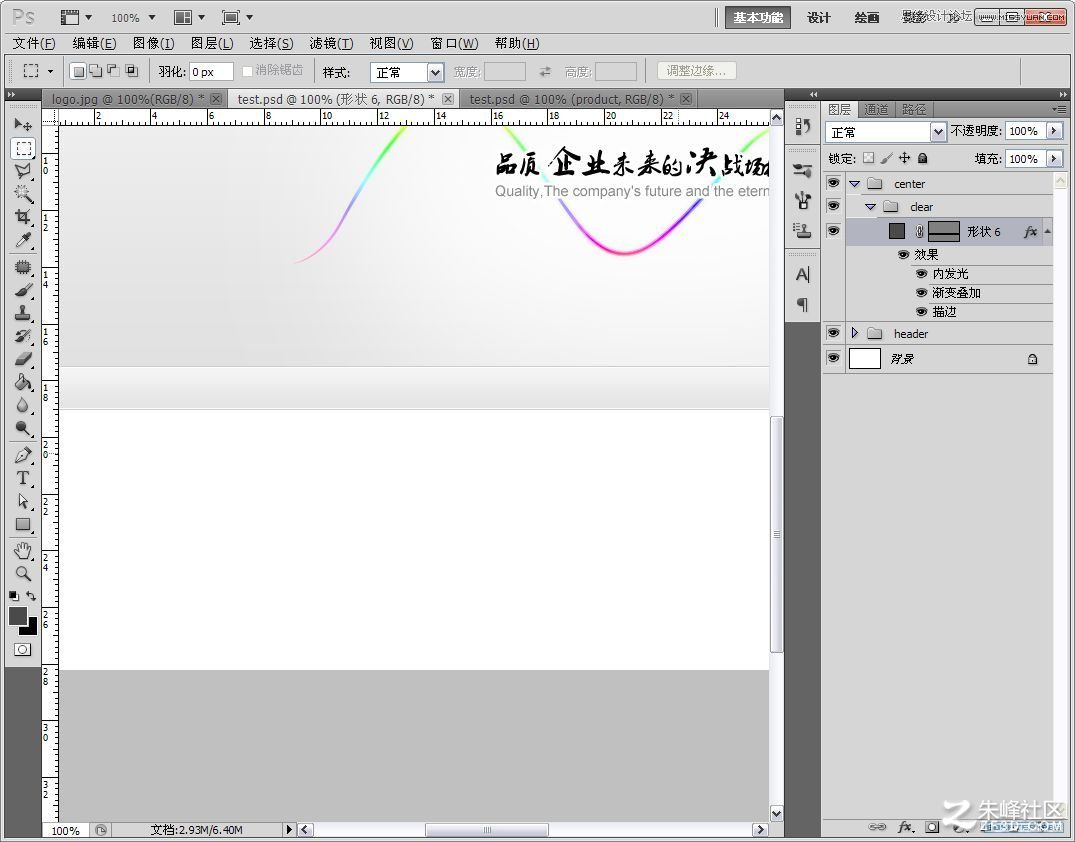Select the Zoom tool
Screen dimensions: 1075x842
click(x=23, y=573)
